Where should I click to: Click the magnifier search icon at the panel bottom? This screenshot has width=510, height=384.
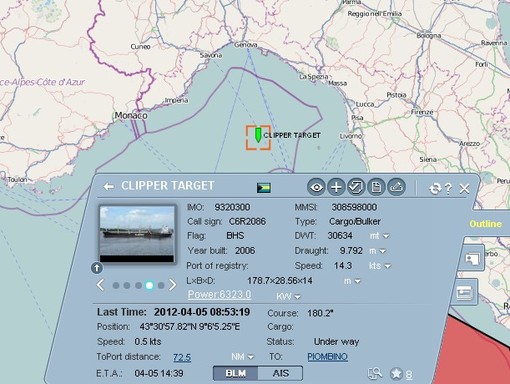click(x=375, y=373)
